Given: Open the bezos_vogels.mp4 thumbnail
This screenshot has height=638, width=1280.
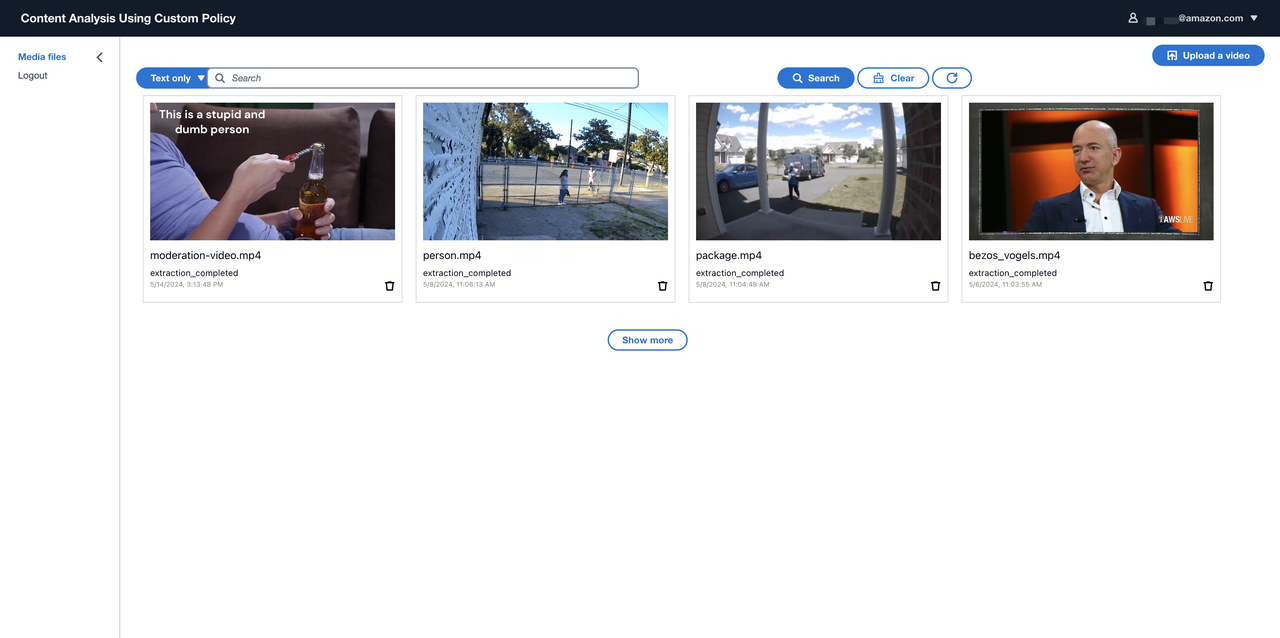Looking at the screenshot, I should click(x=1091, y=171).
